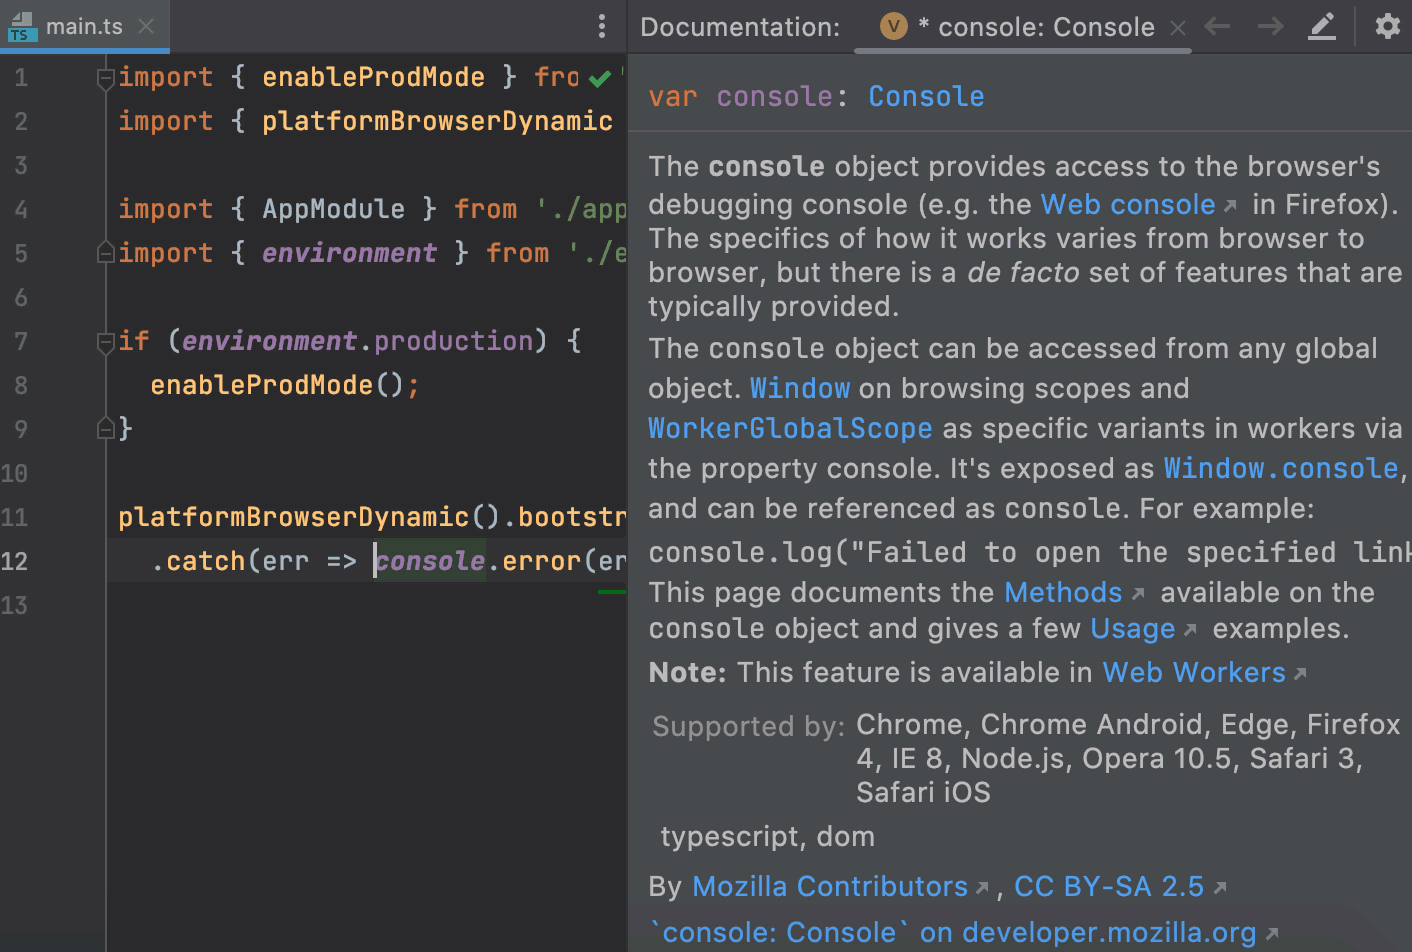Click the TypeScript file icon on main.ts tab
The height and width of the screenshot is (952, 1412).
tap(20, 28)
